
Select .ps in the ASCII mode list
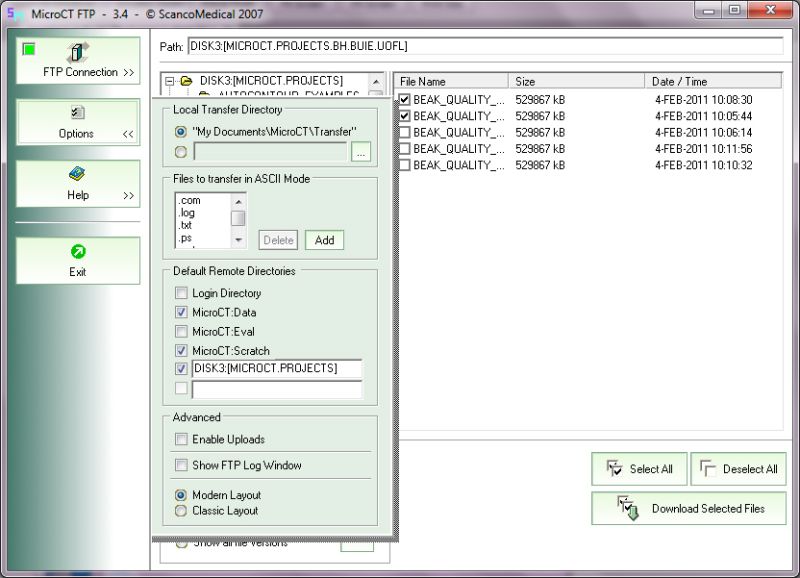tap(185, 238)
